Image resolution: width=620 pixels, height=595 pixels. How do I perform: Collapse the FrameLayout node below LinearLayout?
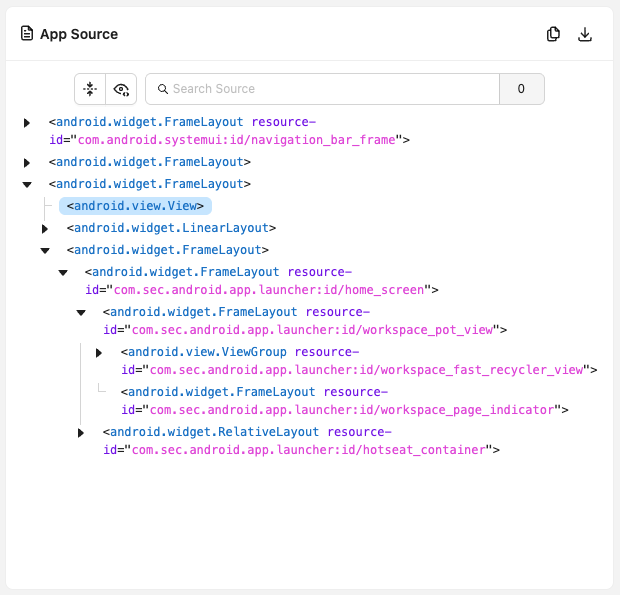tap(45, 251)
